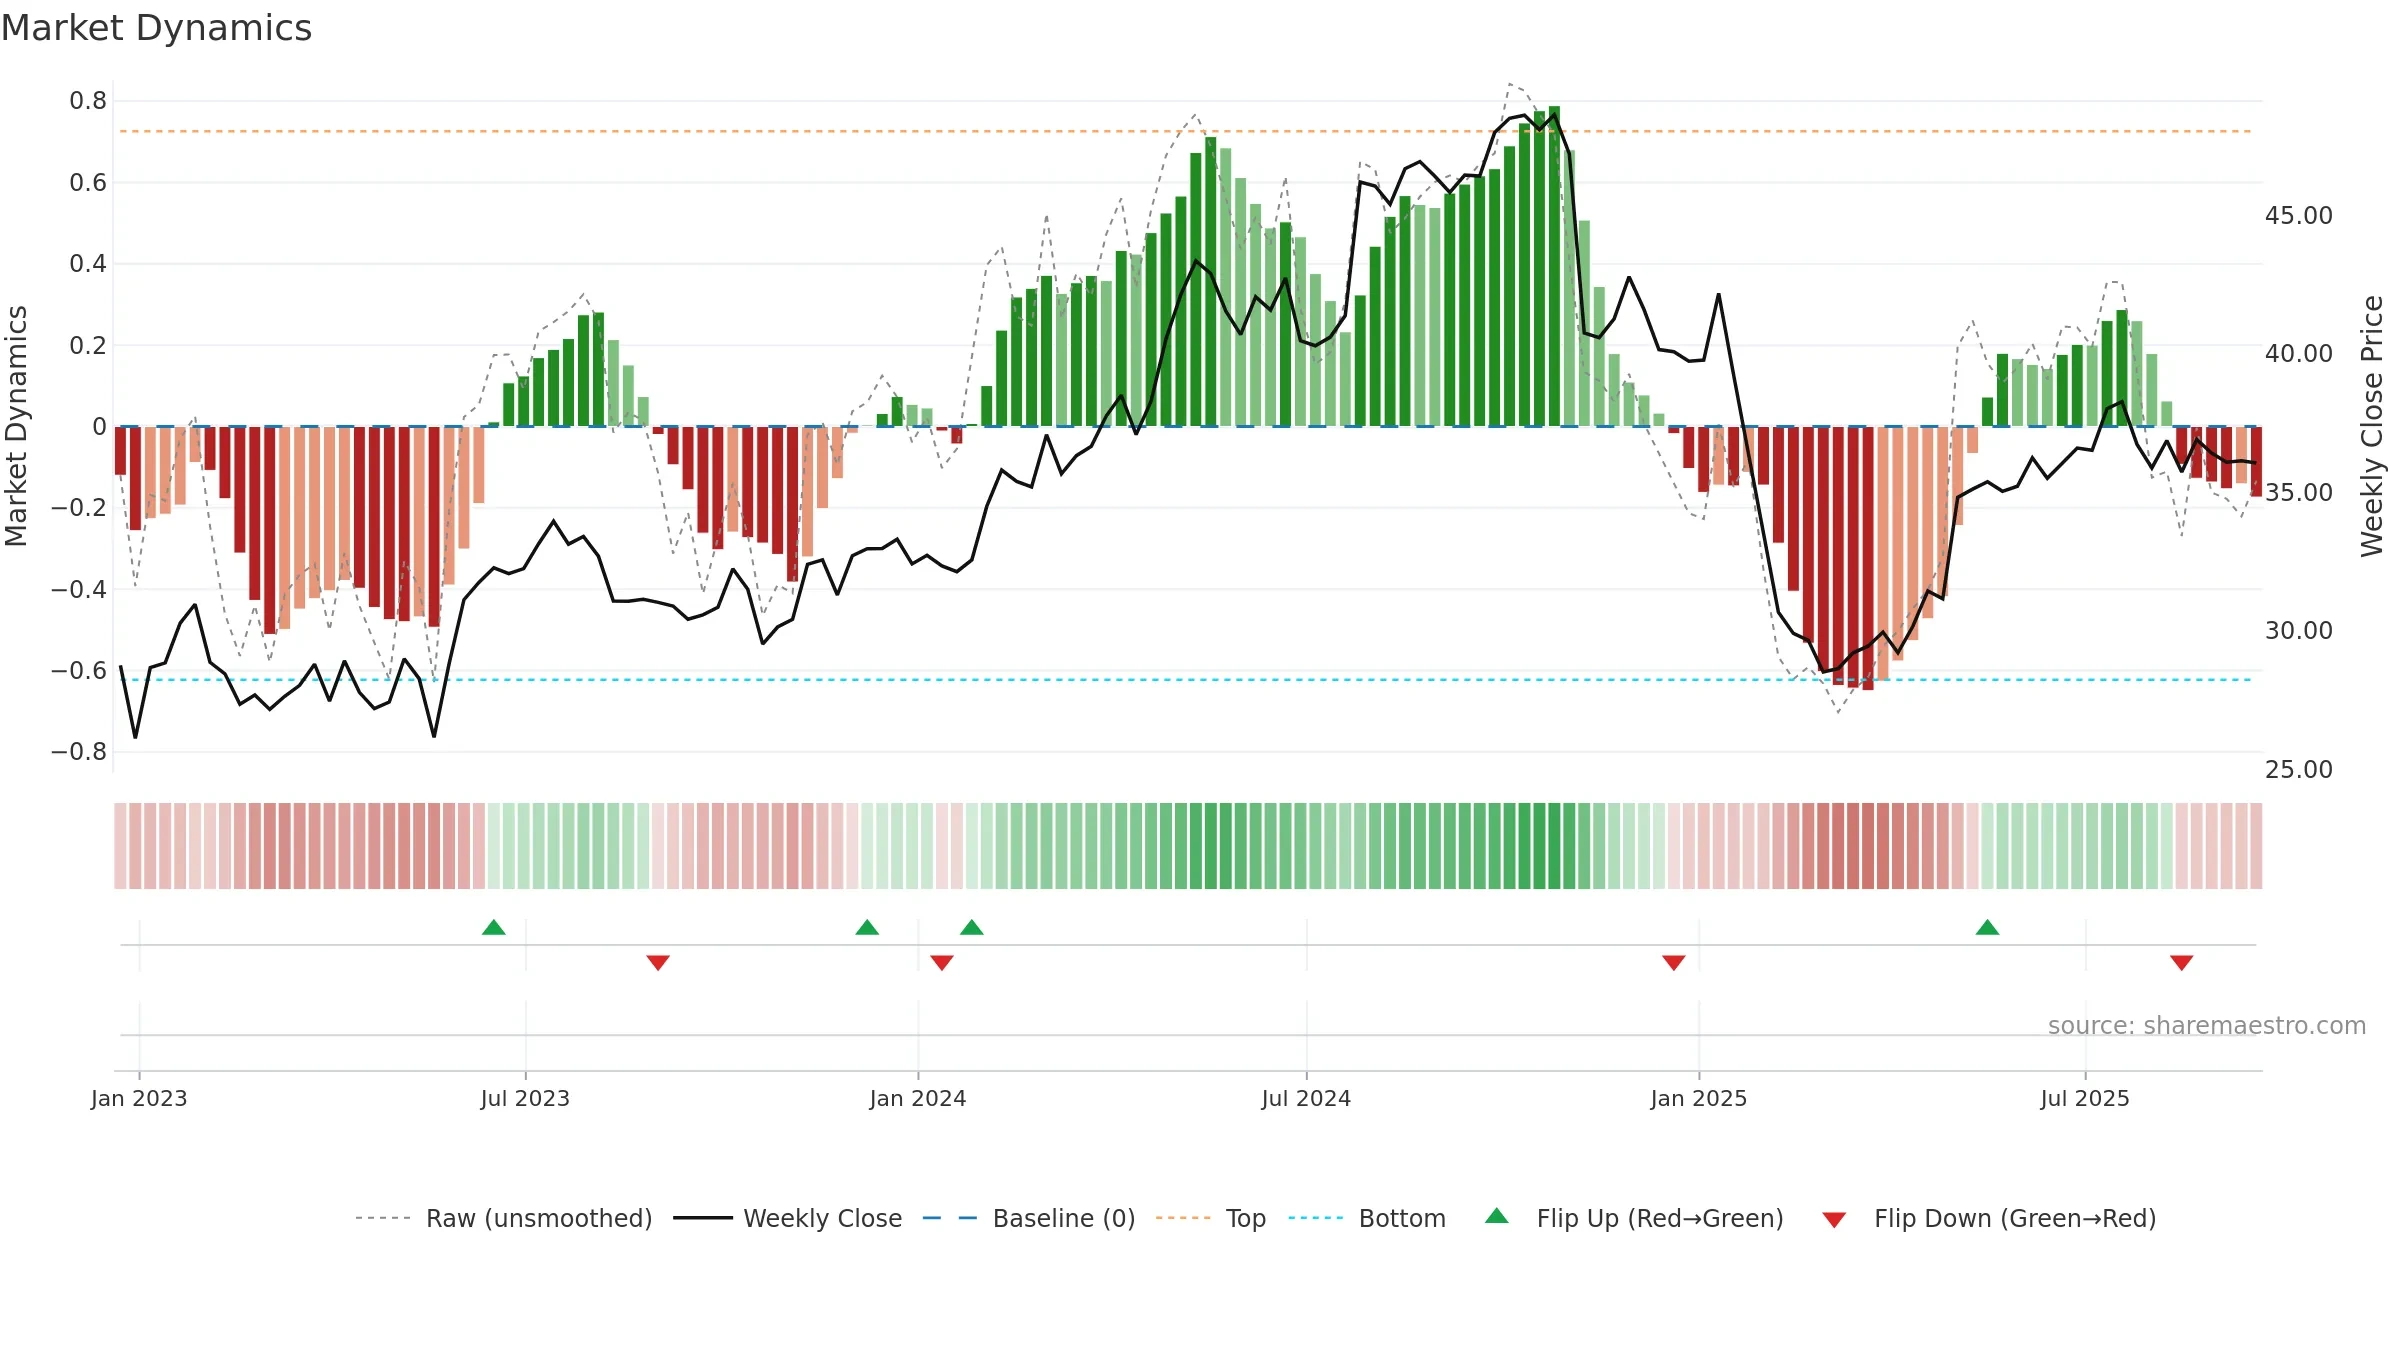
Task: Toggle the Weekly Close legend entry
Action: tap(788, 1218)
